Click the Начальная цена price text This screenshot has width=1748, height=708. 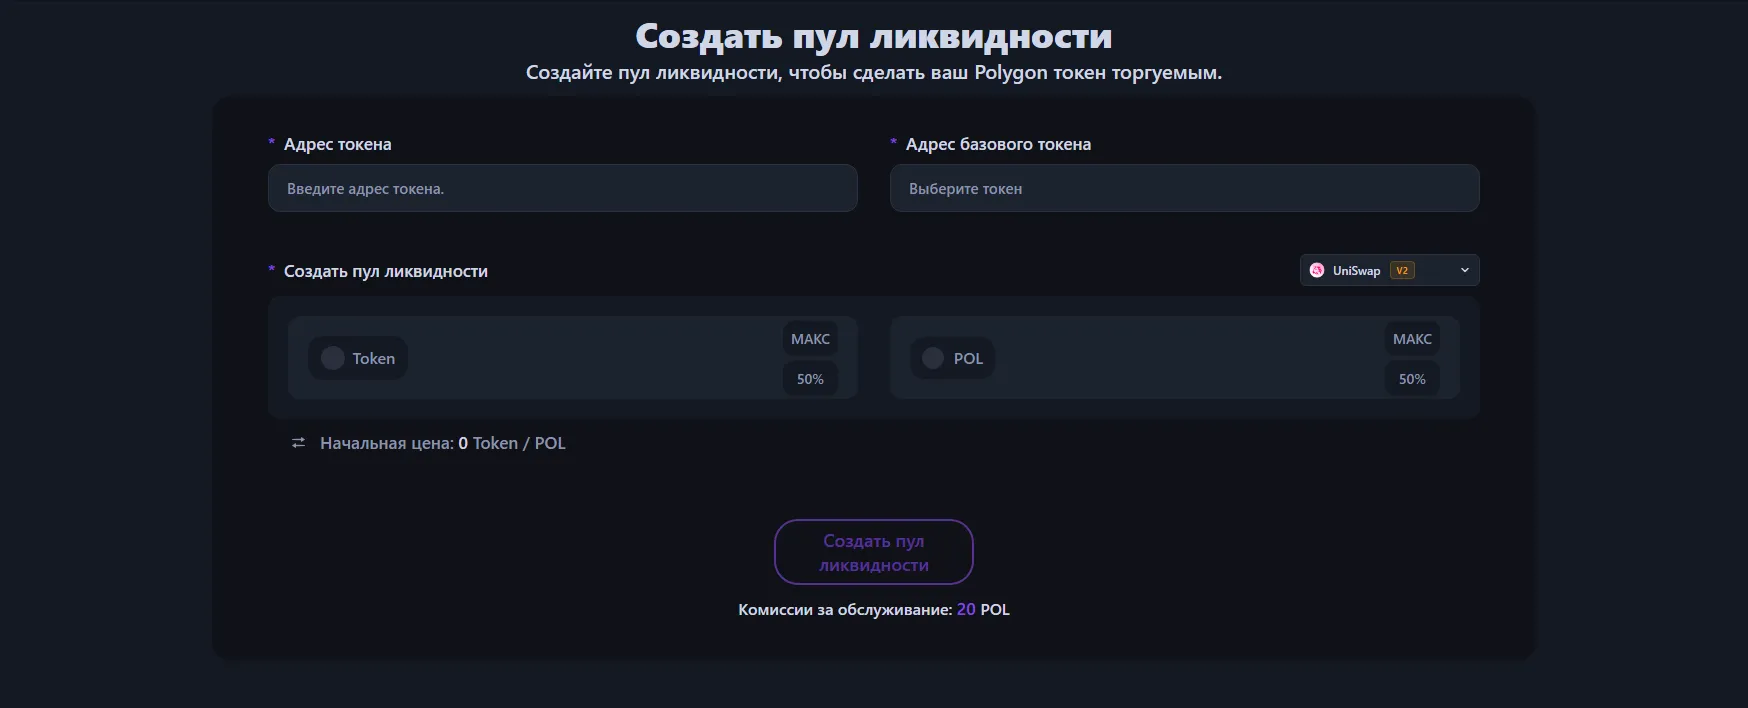tap(443, 443)
